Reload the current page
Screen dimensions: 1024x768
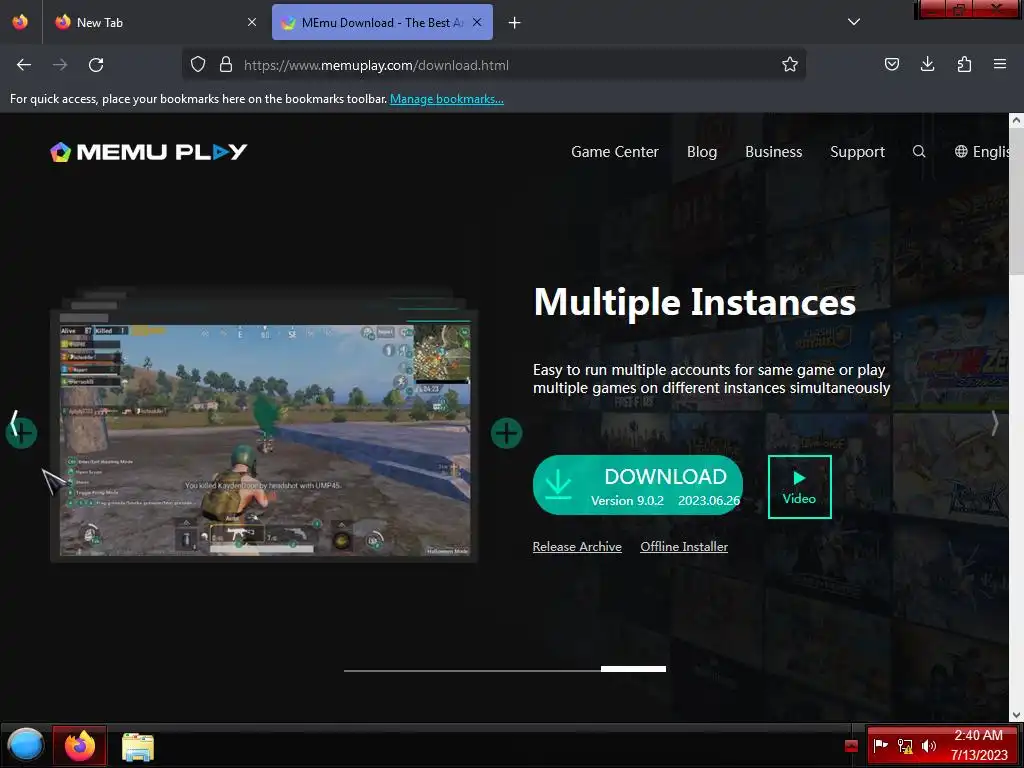(x=96, y=65)
